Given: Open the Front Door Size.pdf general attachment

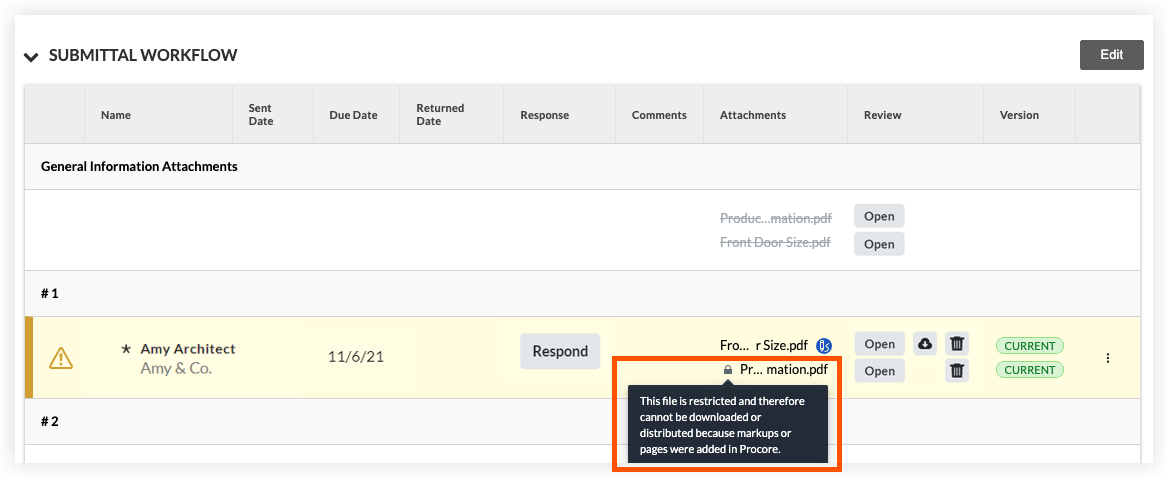Looking at the screenshot, I should tap(879, 244).
